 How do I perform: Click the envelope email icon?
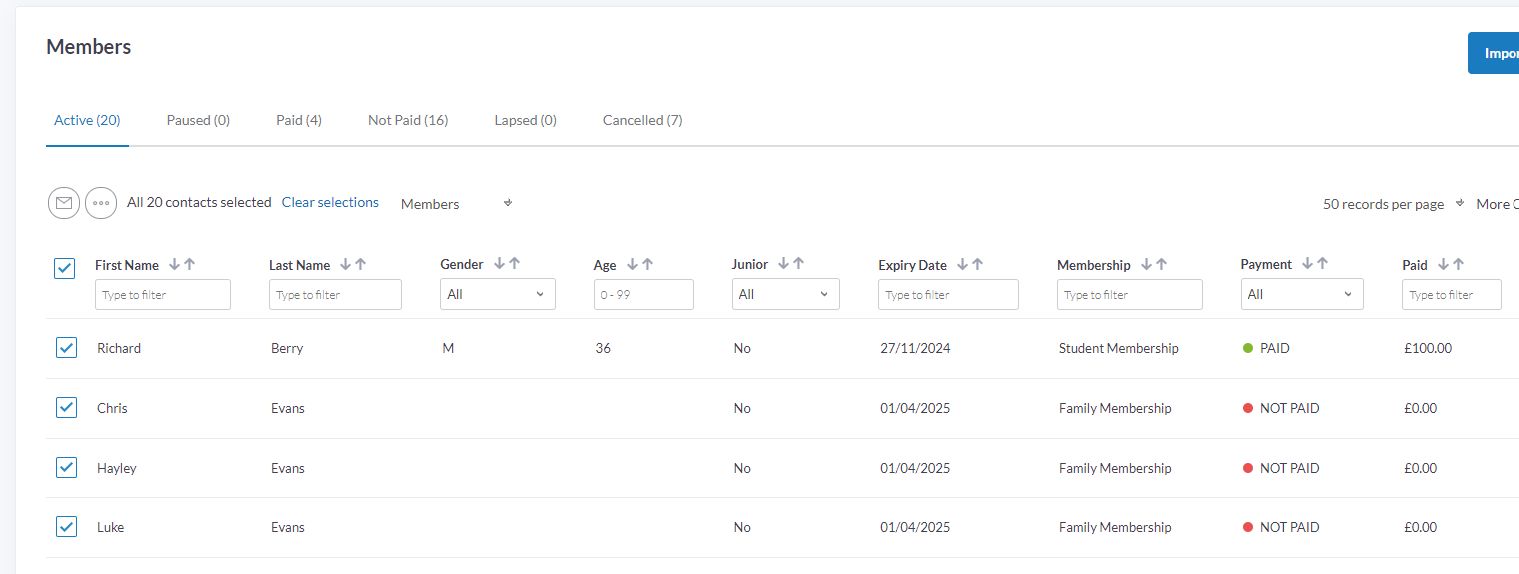[64, 203]
